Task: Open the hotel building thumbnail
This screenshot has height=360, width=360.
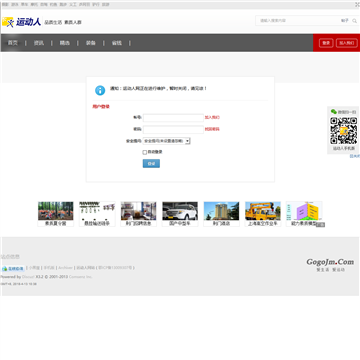Action: [x=221, y=211]
